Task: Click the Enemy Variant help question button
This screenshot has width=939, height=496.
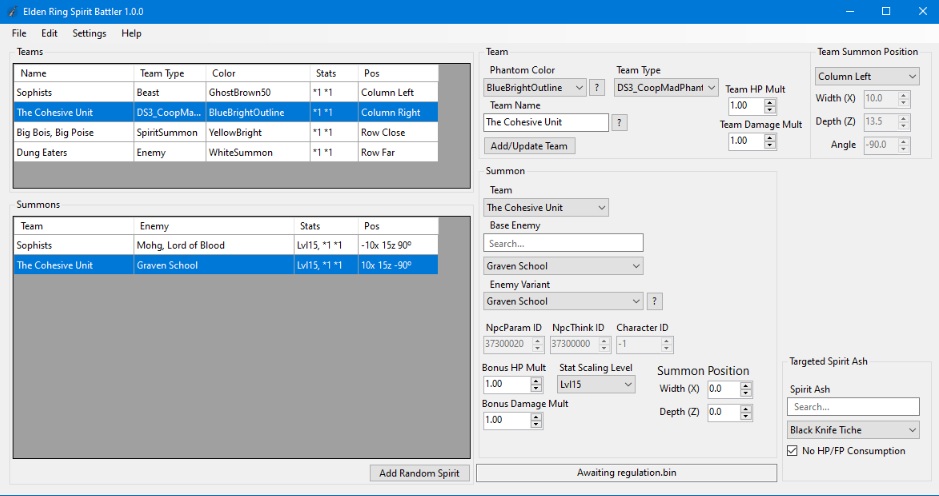Action: point(655,301)
